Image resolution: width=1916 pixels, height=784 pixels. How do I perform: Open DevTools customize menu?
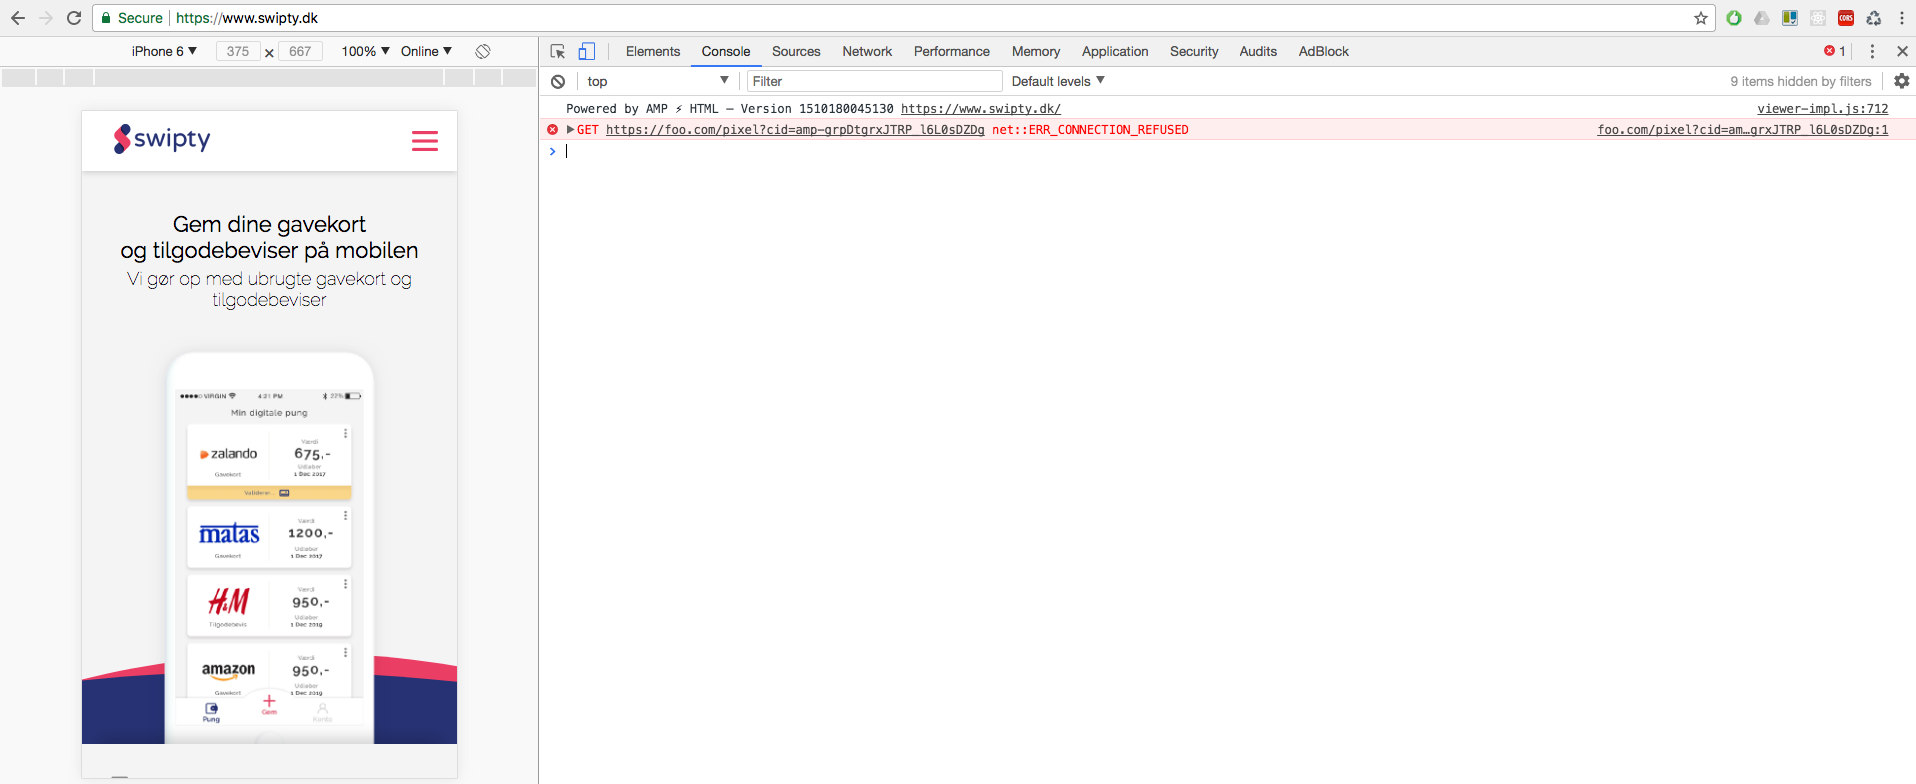coord(1873,51)
